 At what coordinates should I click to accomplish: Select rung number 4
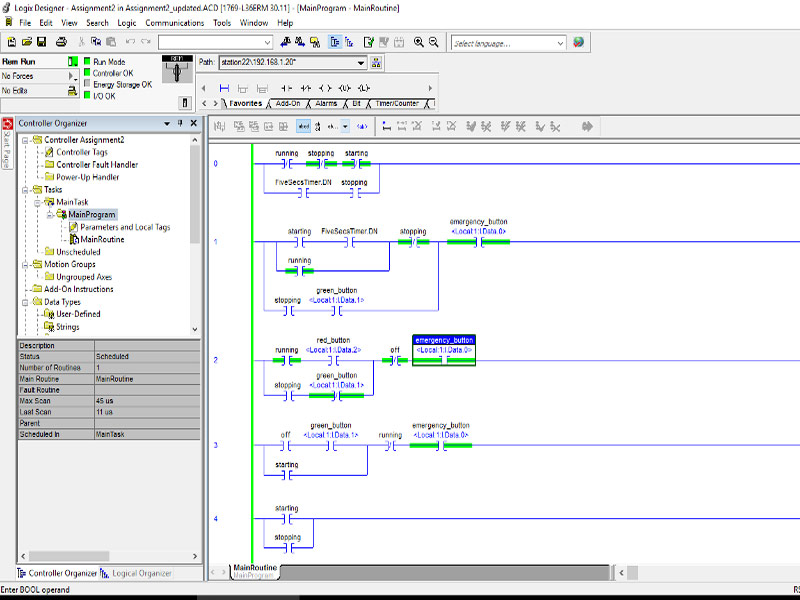point(215,519)
